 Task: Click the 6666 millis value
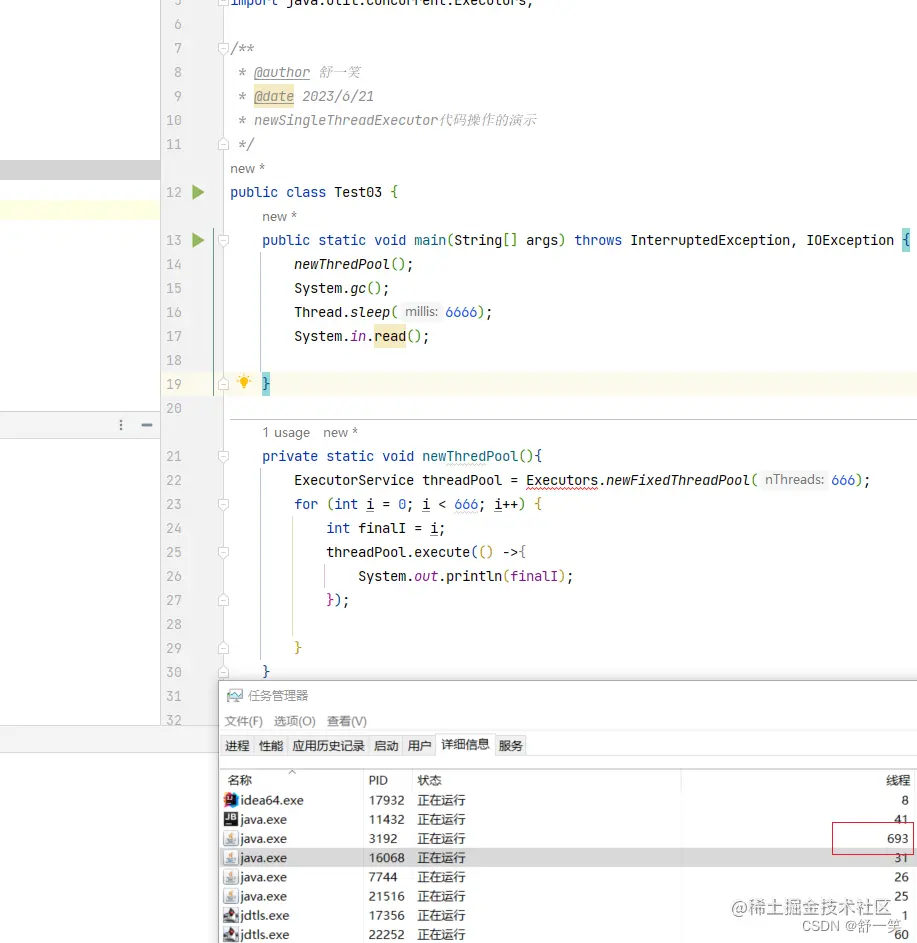(x=461, y=312)
